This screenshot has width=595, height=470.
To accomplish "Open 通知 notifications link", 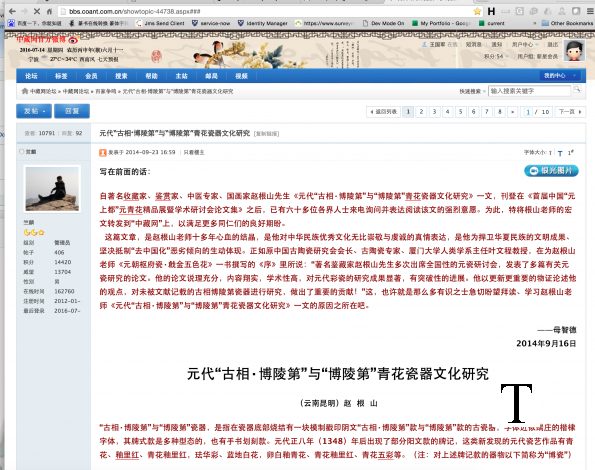I will click(x=497, y=44).
